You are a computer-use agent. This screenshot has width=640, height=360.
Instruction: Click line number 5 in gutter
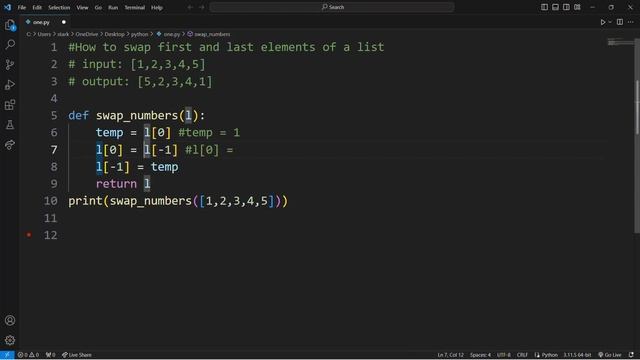pyautogui.click(x=54, y=116)
